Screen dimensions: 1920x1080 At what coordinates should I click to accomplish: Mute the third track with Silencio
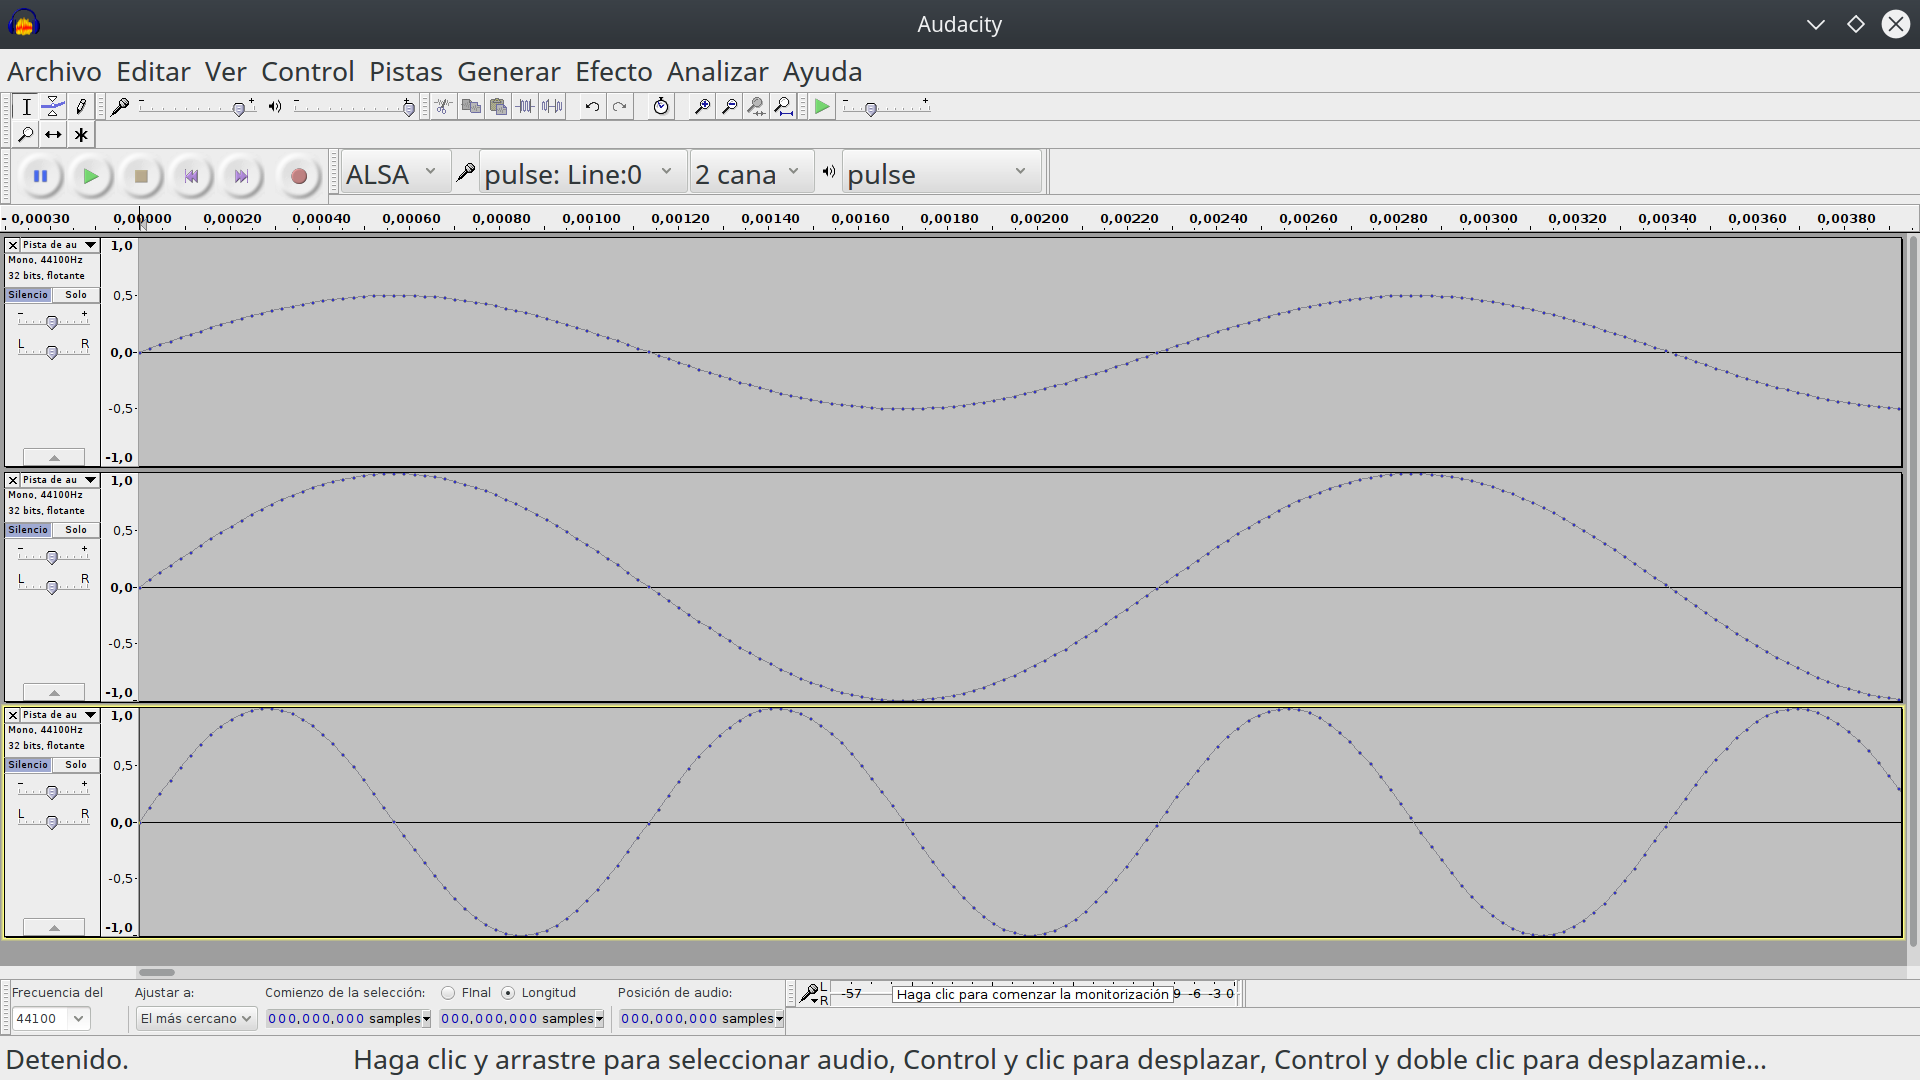coord(28,765)
